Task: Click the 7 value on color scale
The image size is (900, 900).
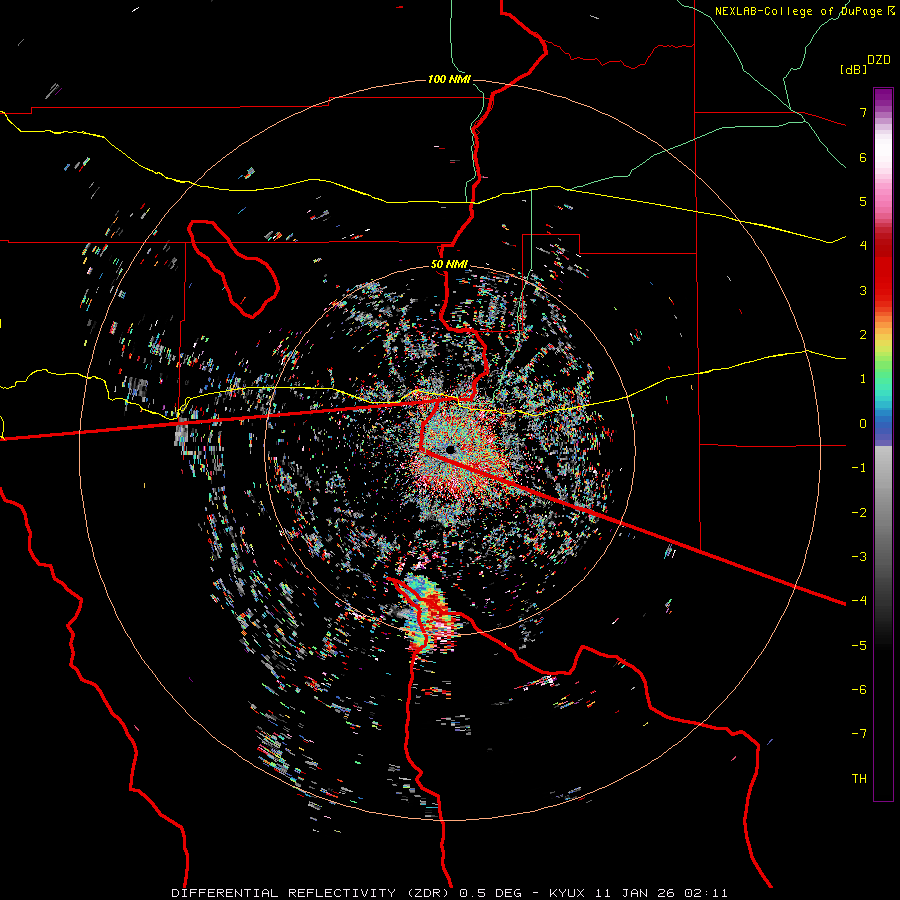Action: [x=863, y=112]
